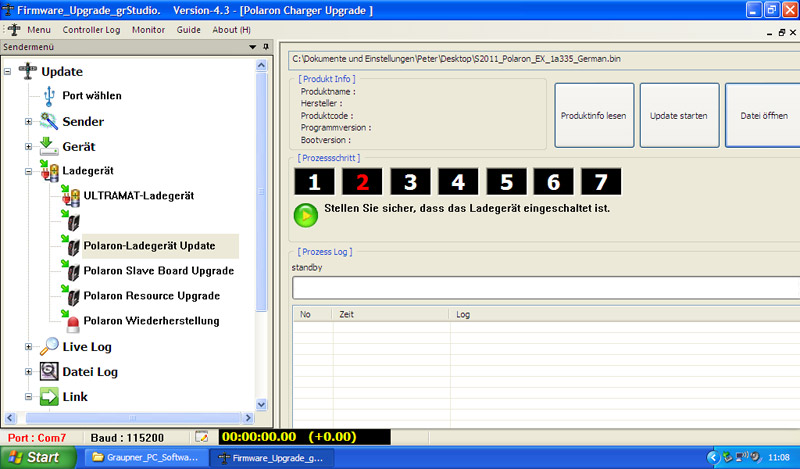Click the USB icon beside Port wählen
Screen dimensions: 800x469
pyautogui.click(x=49, y=96)
